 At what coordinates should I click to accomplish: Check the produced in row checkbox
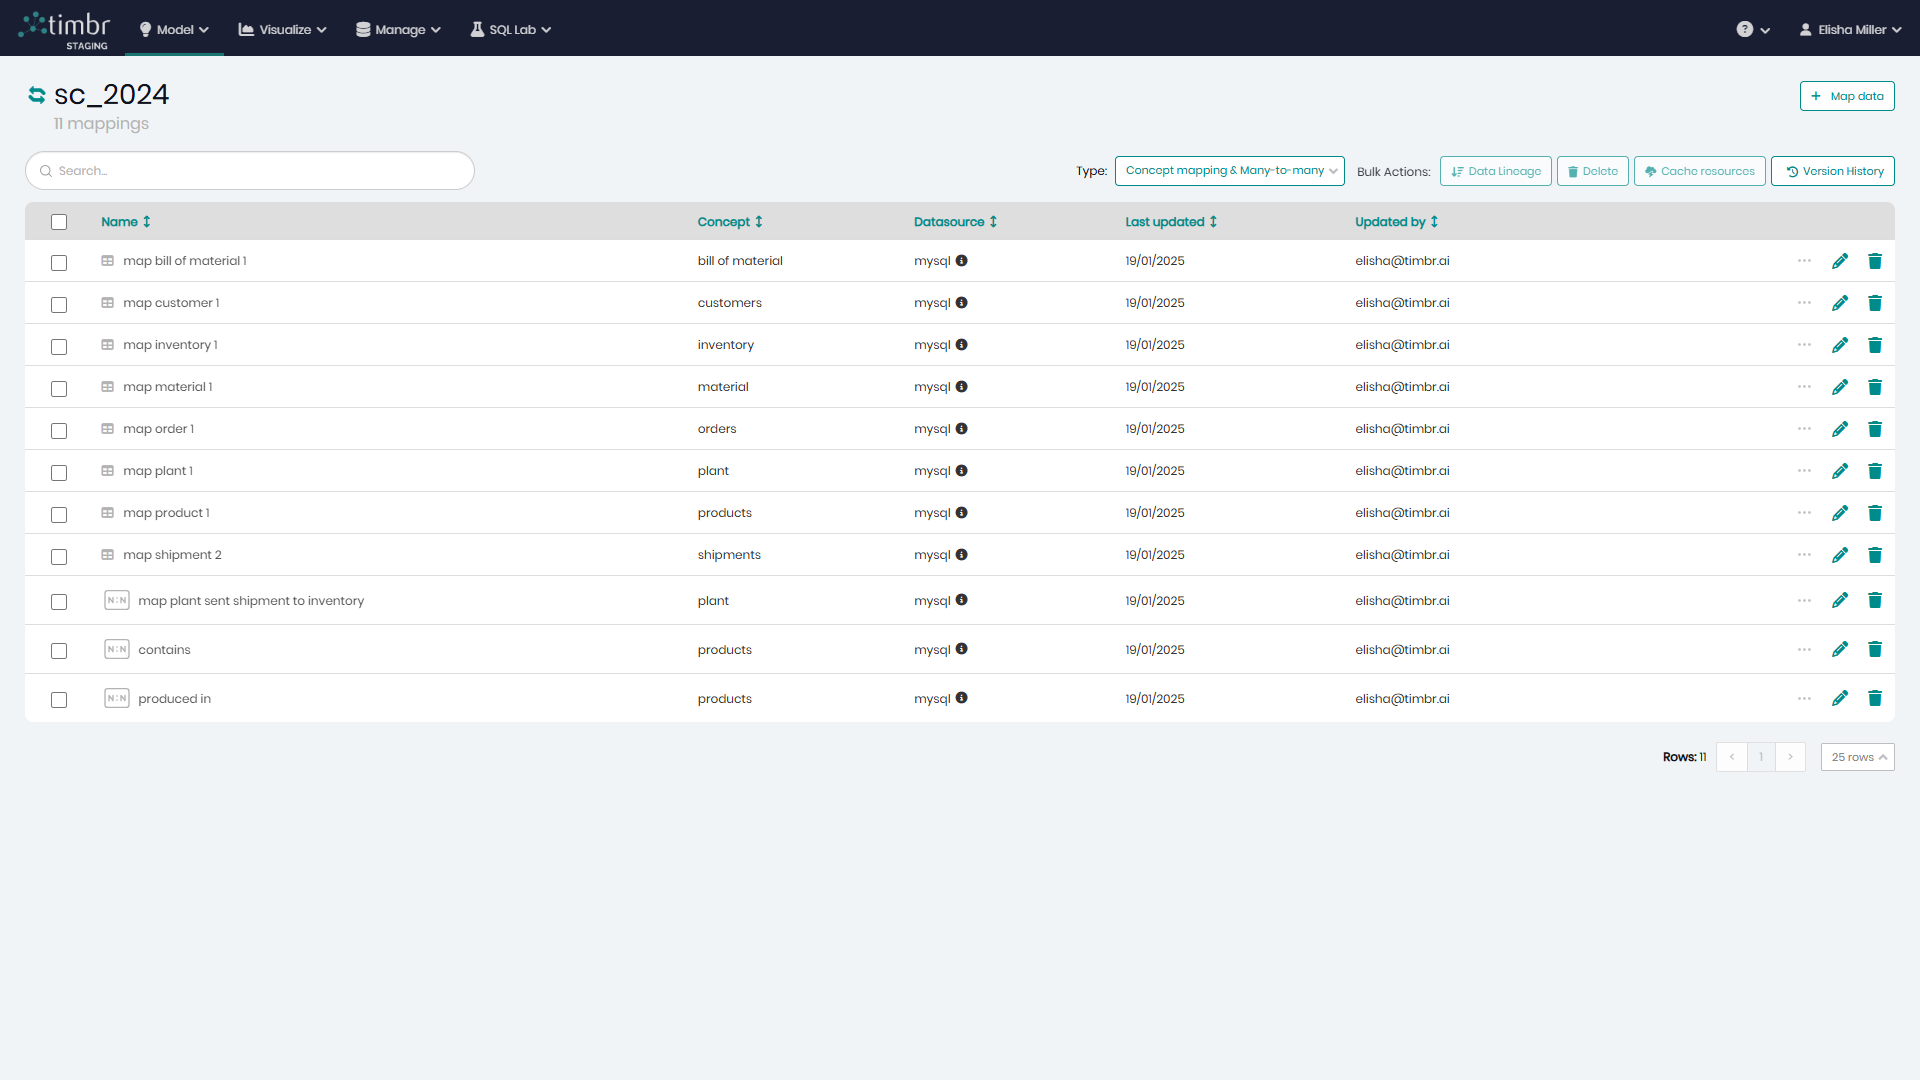click(59, 700)
